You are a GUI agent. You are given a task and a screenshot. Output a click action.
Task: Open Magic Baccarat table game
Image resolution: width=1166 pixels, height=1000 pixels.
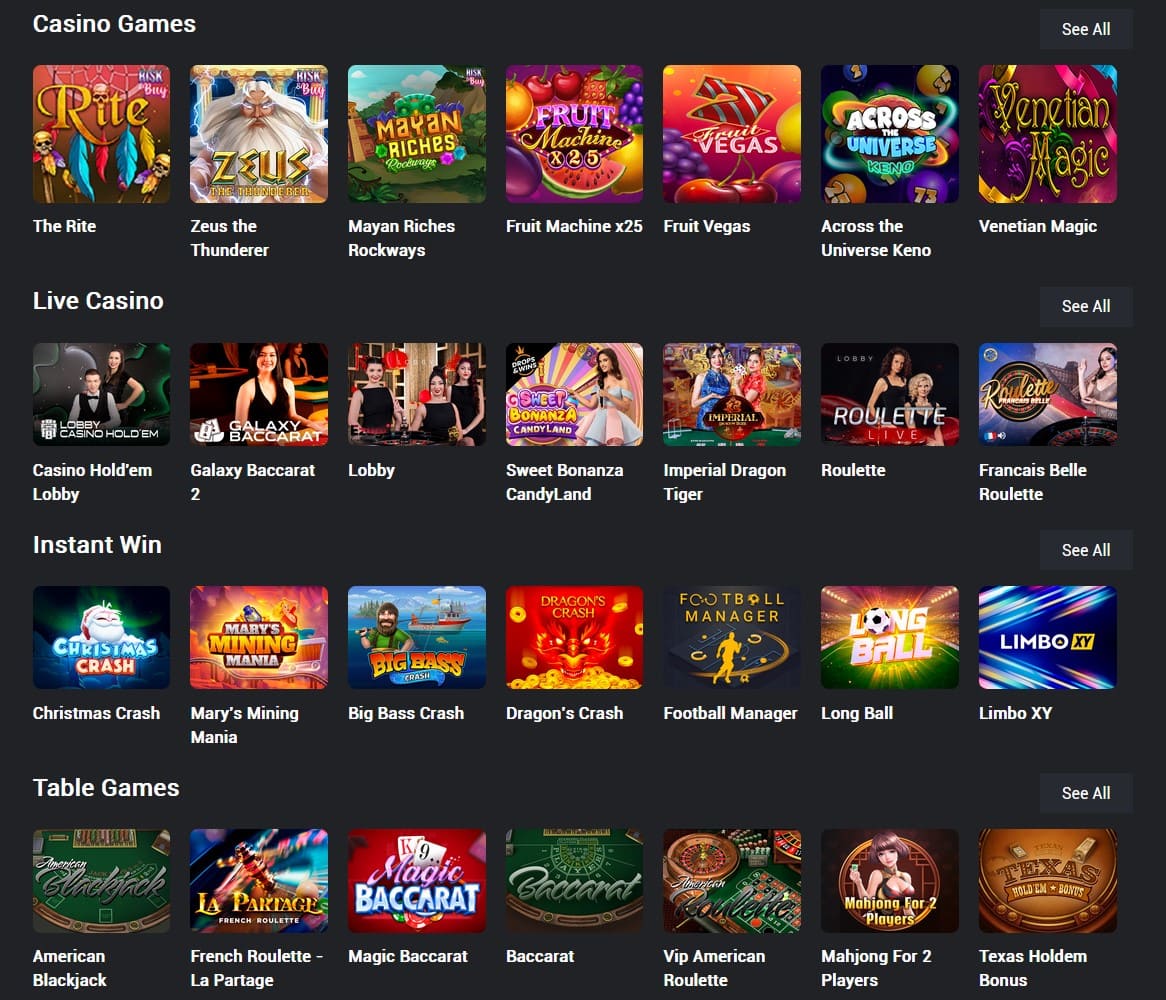pyautogui.click(x=416, y=880)
